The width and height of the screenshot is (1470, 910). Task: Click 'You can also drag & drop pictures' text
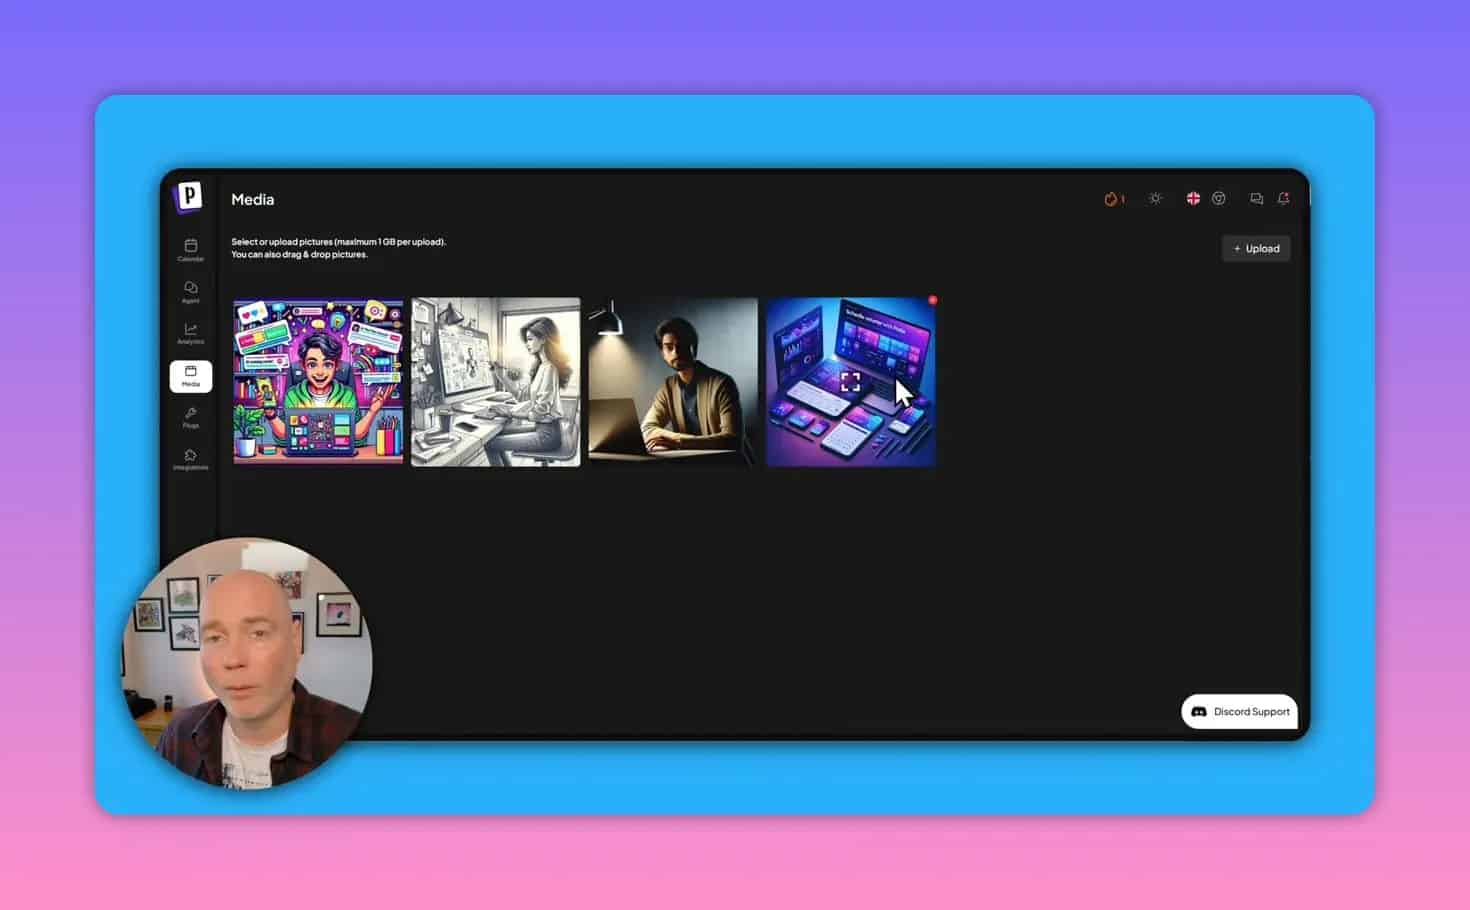pyautogui.click(x=299, y=255)
